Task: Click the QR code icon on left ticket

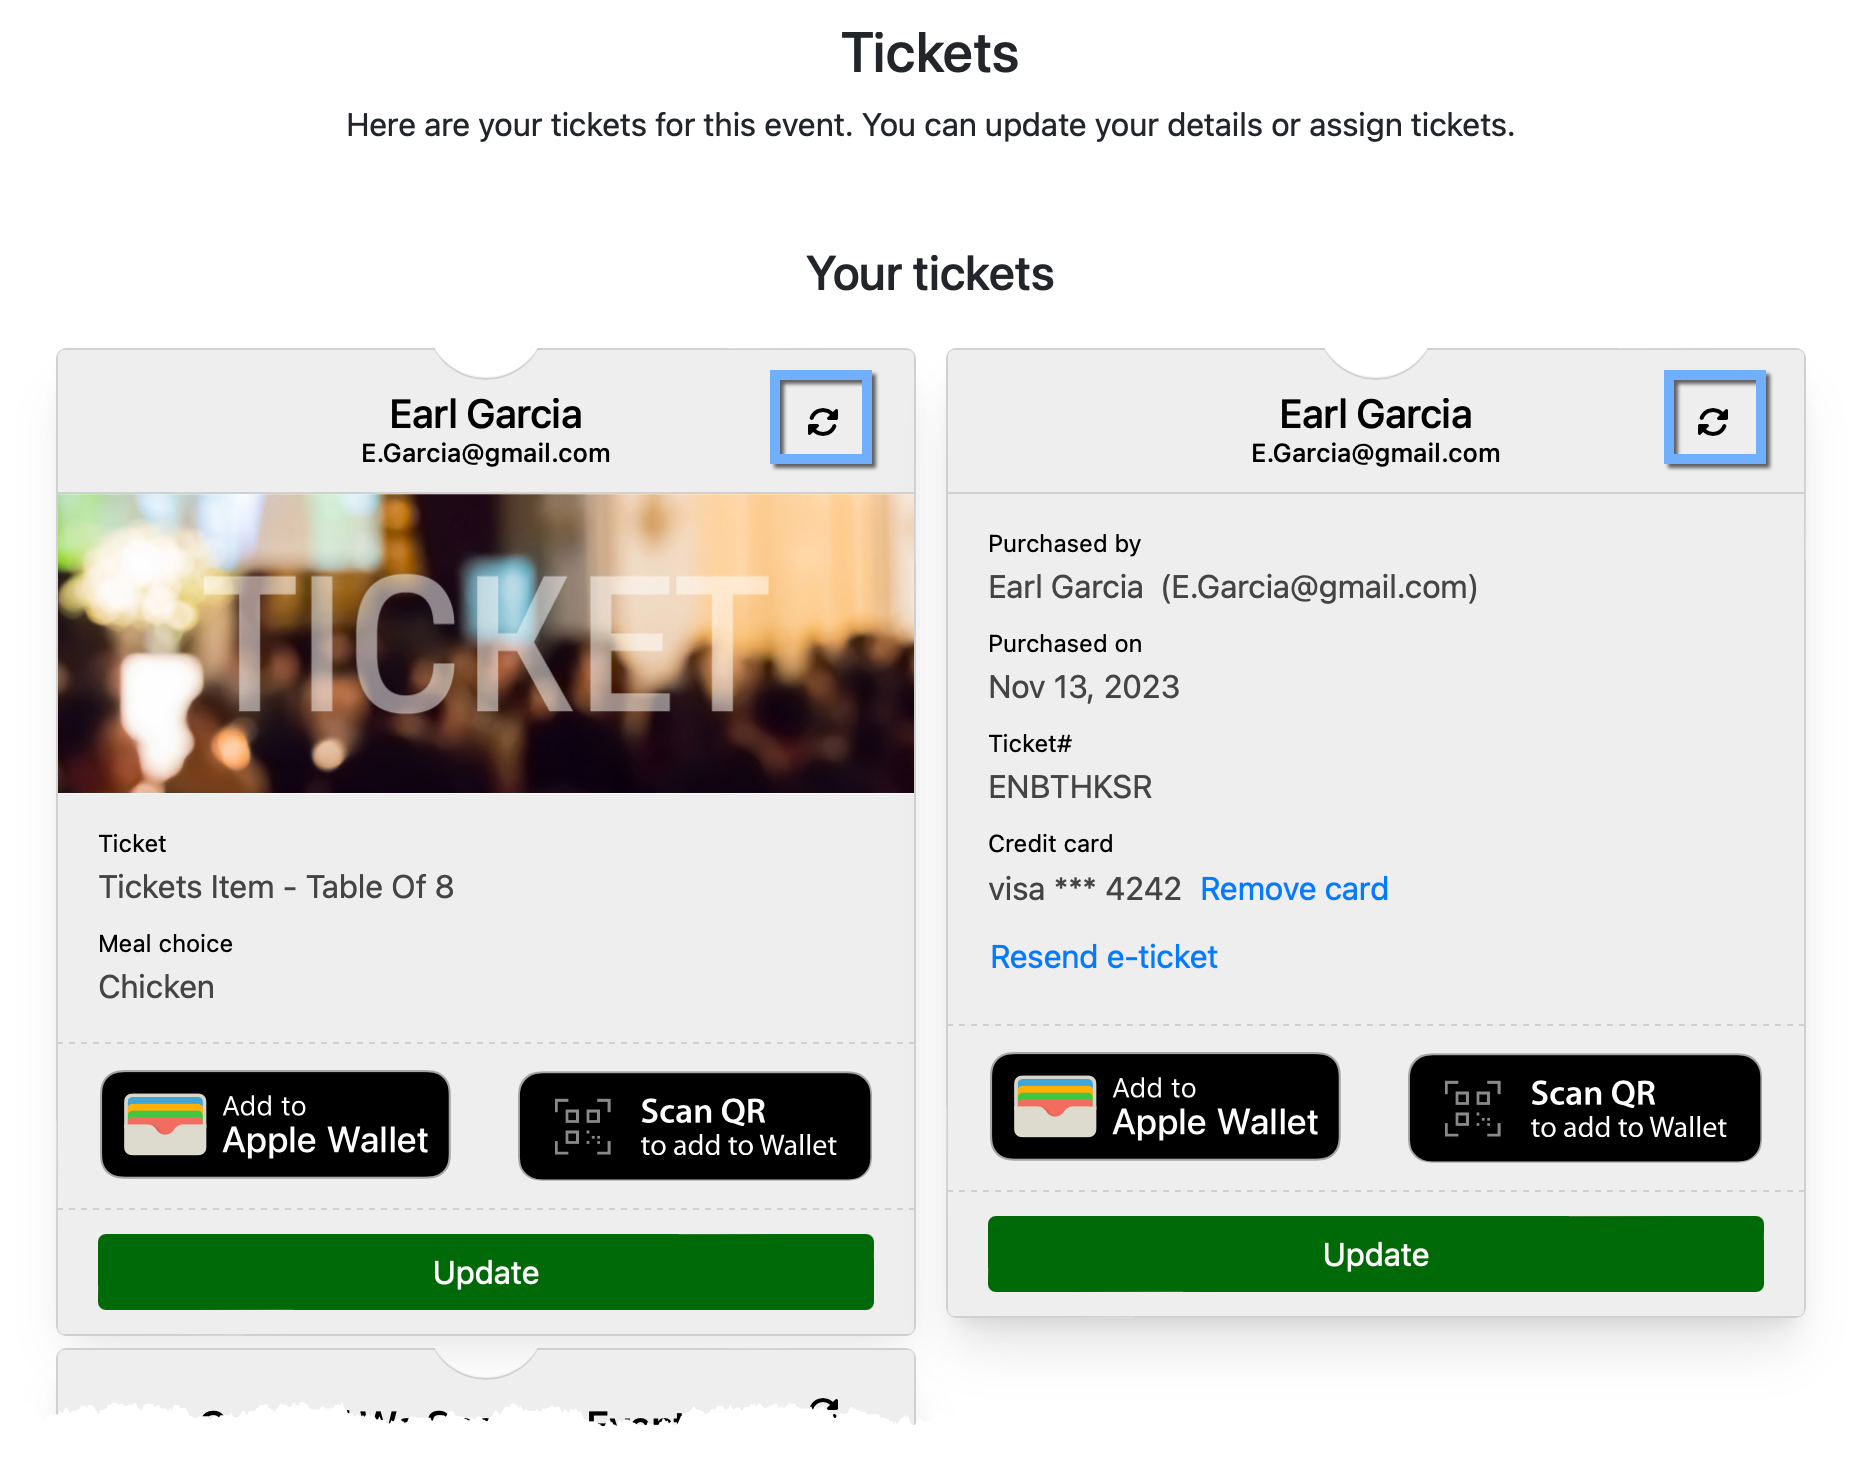Action: pyautogui.click(x=582, y=1126)
